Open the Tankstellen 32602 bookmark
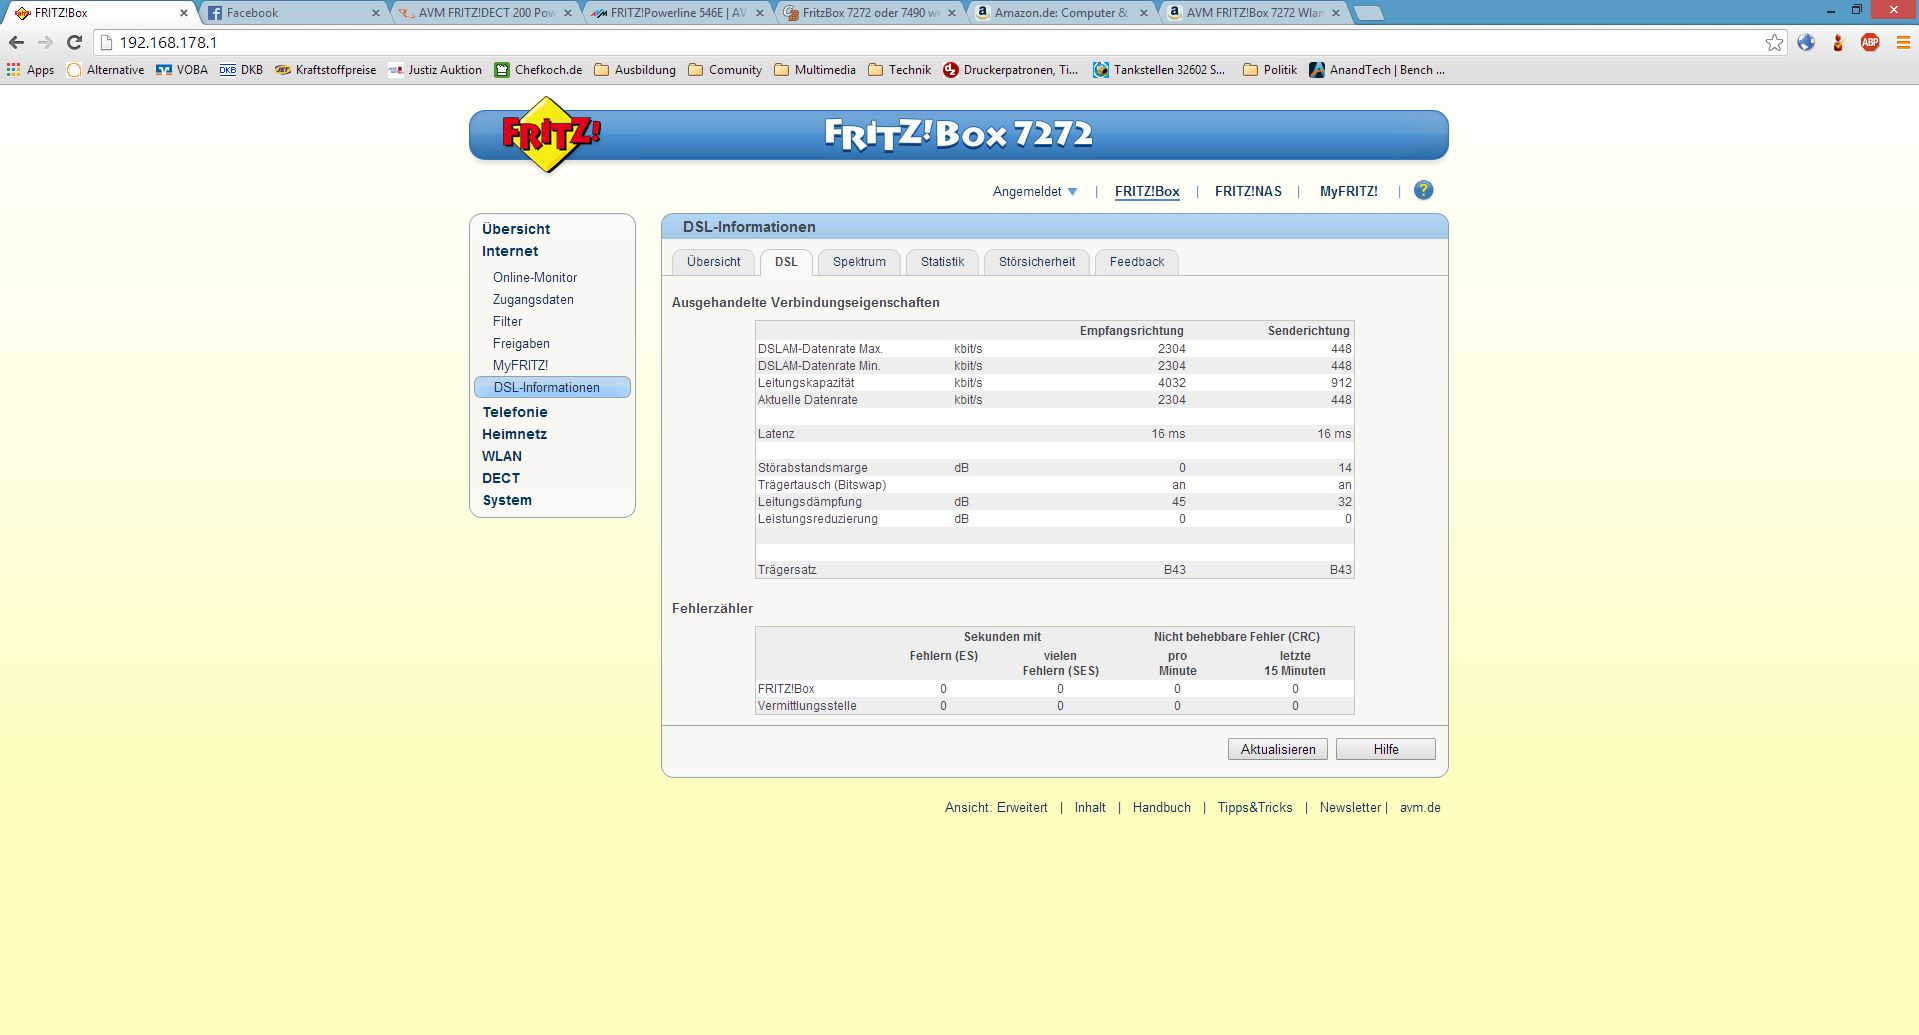This screenshot has height=1035, width=1919. (x=1159, y=70)
